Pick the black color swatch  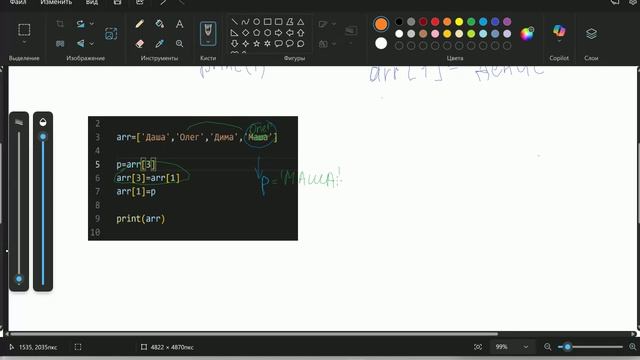(399, 22)
